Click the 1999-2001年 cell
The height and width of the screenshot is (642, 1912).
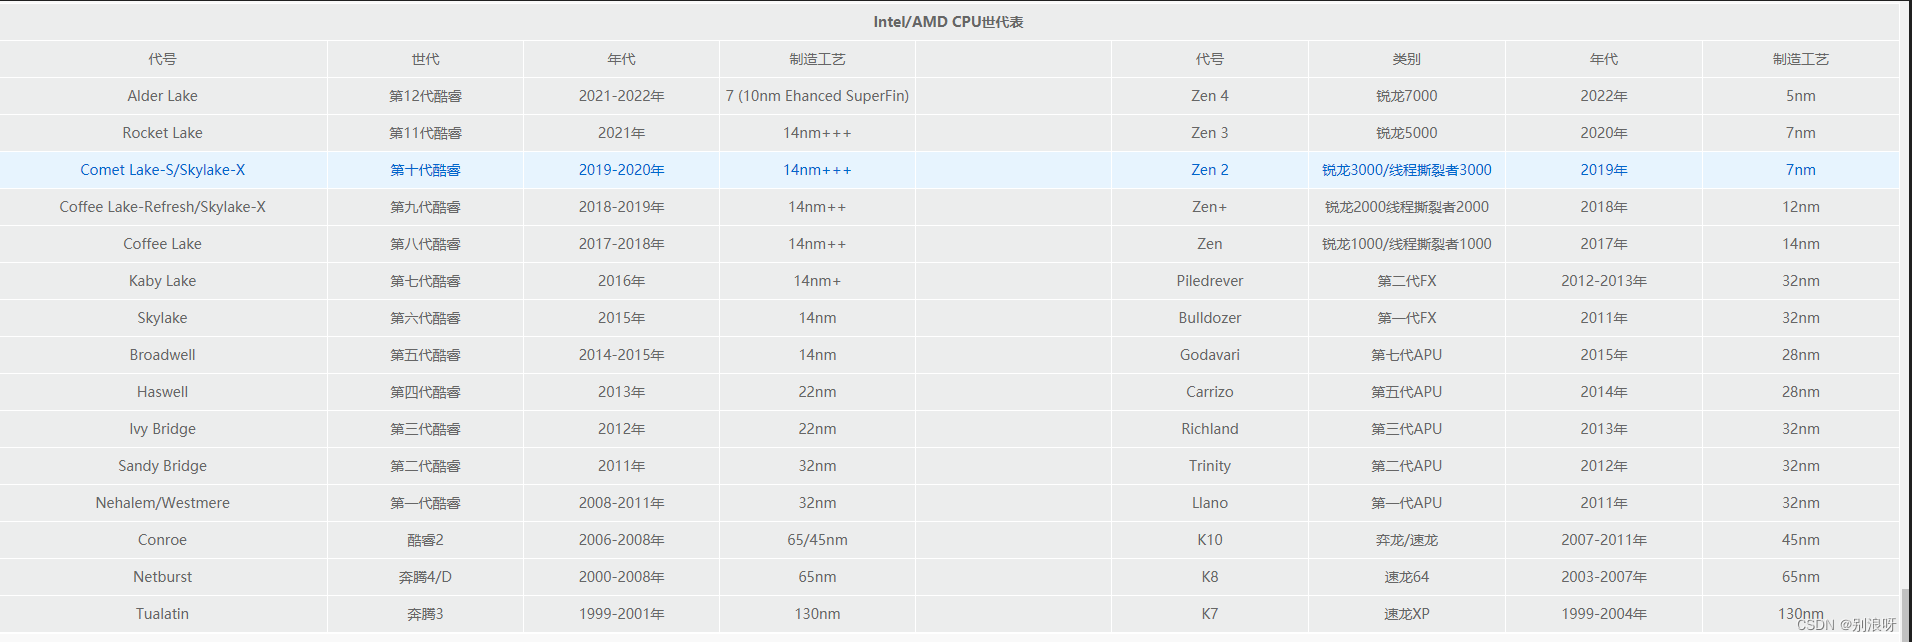point(621,614)
